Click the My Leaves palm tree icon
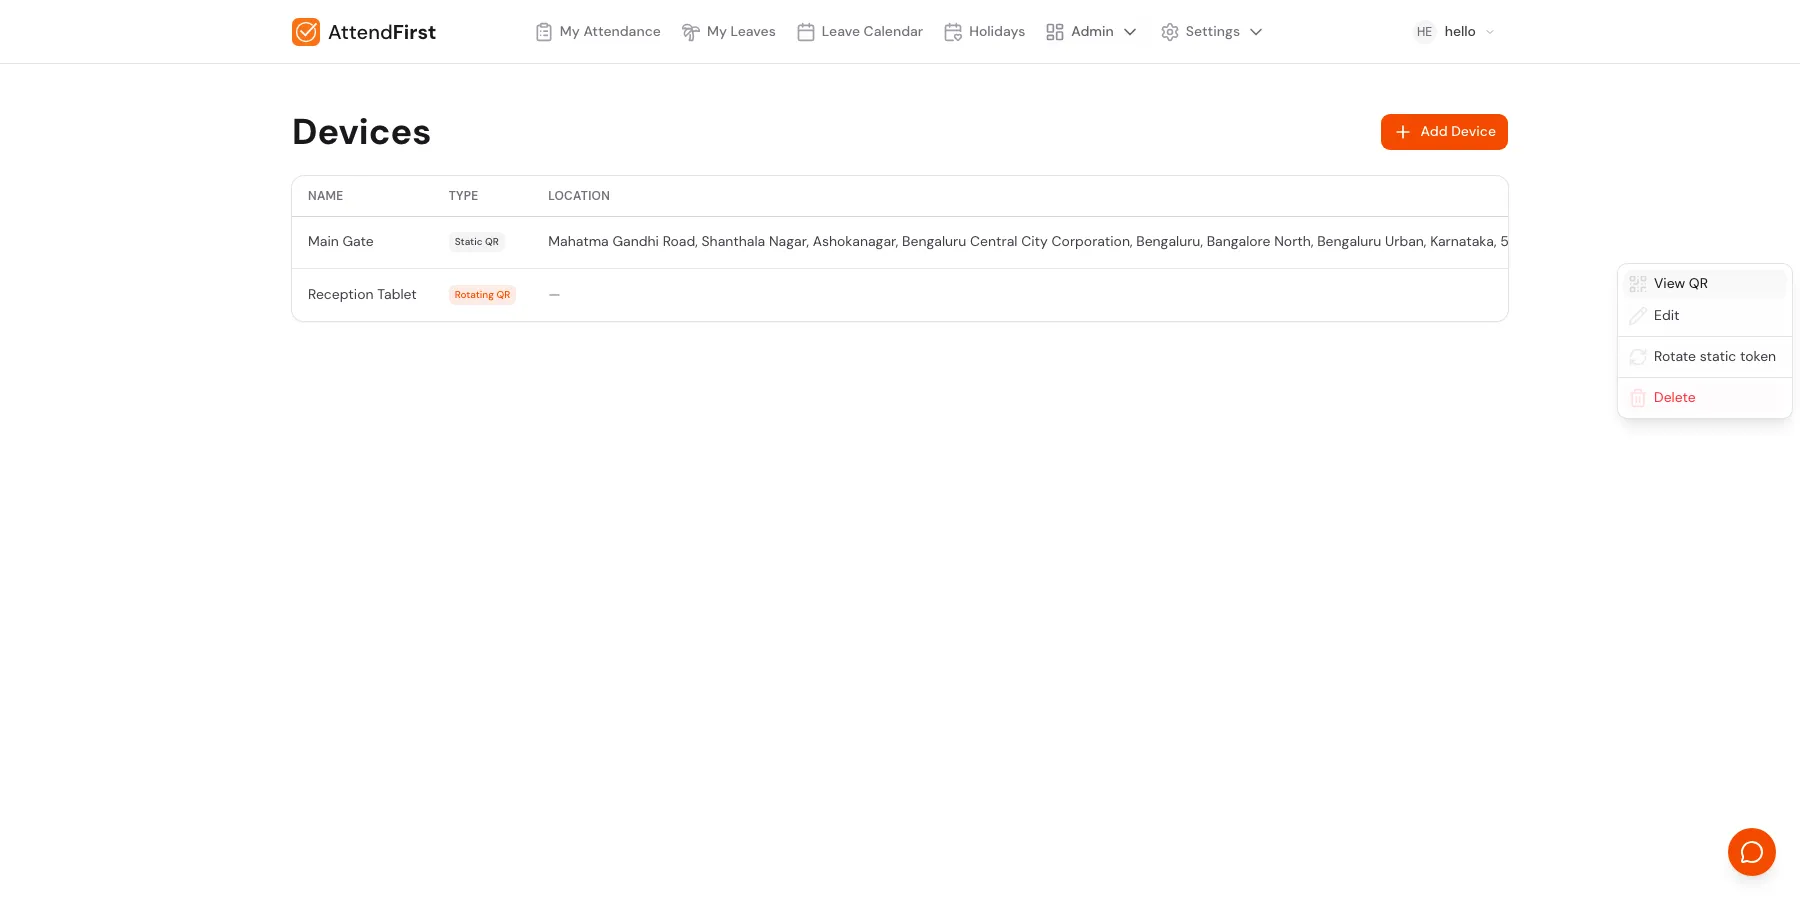Viewport: 1800px width, 900px height. (690, 32)
